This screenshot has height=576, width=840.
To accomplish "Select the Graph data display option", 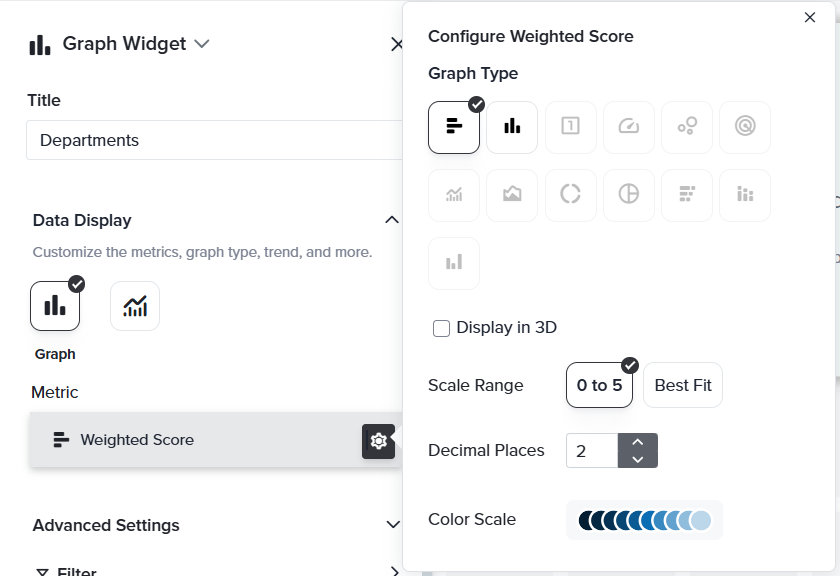I will (55, 306).
